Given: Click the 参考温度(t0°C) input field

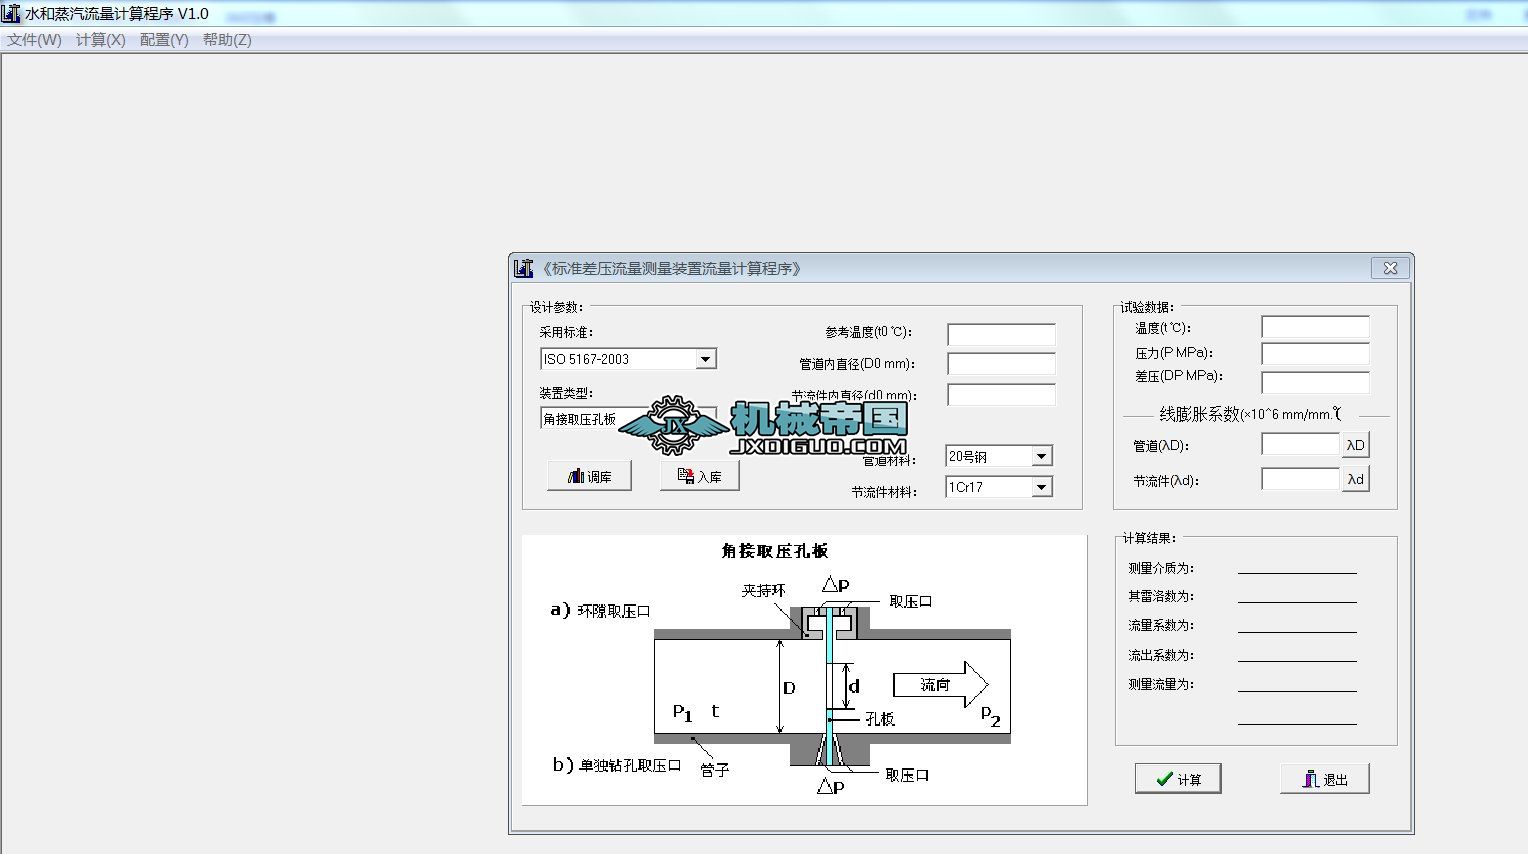Looking at the screenshot, I should tap(1000, 333).
